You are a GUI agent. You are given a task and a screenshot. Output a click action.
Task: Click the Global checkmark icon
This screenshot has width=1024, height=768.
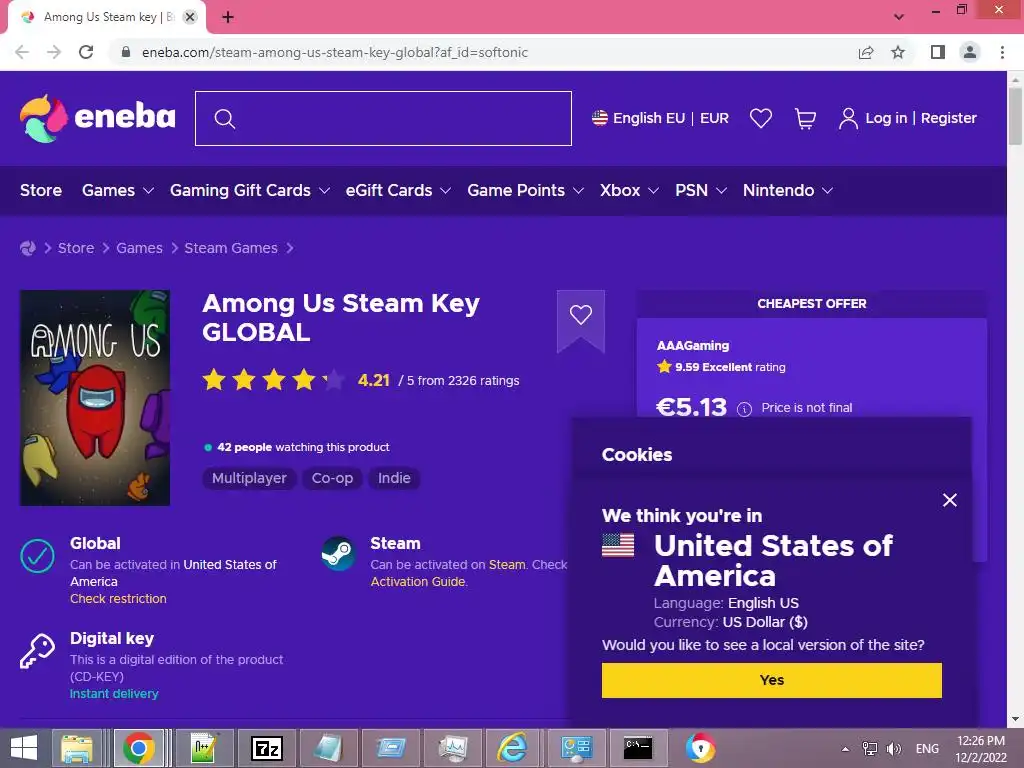coord(37,556)
